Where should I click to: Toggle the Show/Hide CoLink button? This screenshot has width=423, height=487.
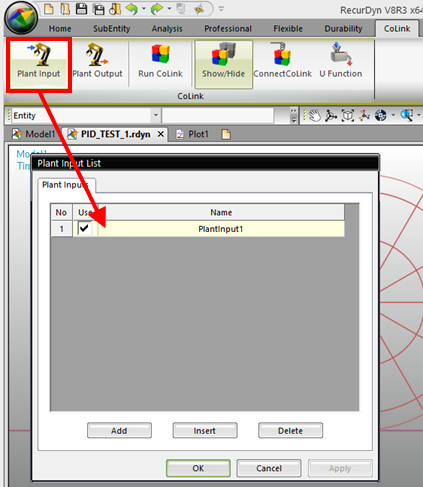[224, 64]
